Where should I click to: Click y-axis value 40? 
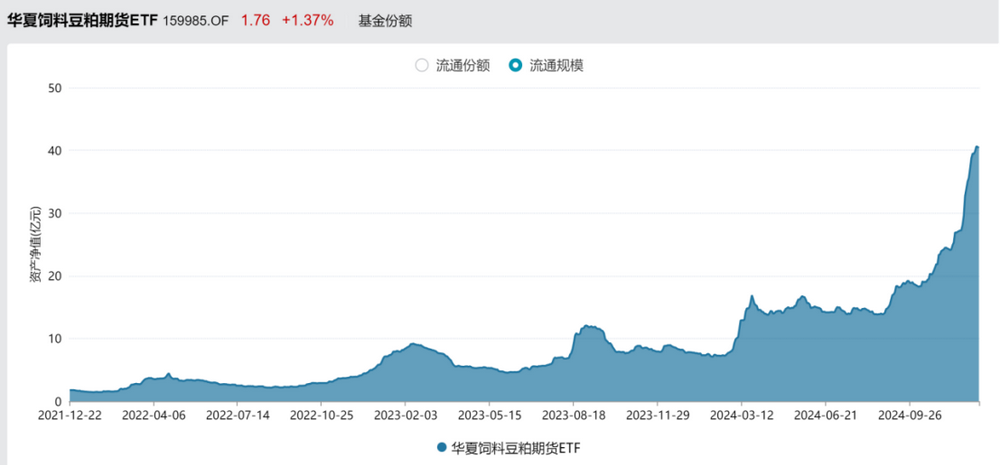[55, 151]
